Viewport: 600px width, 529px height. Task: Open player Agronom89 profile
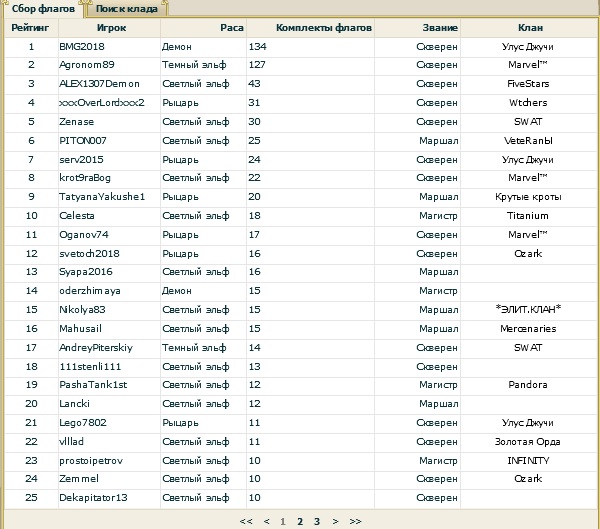tap(86, 65)
